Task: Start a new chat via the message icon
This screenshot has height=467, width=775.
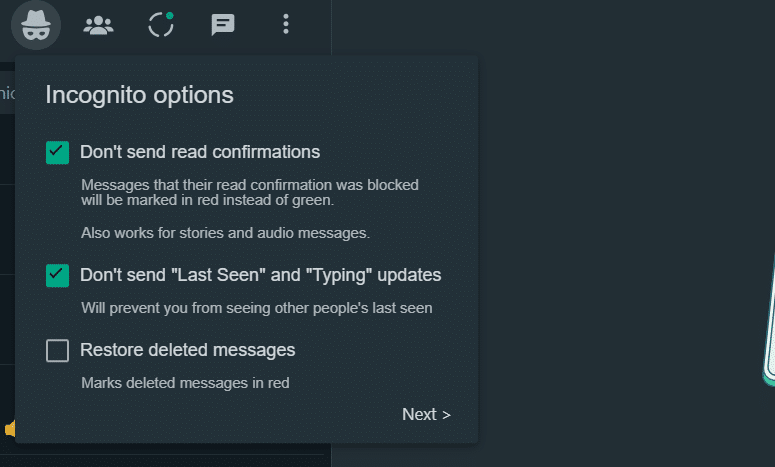Action: coord(223,25)
